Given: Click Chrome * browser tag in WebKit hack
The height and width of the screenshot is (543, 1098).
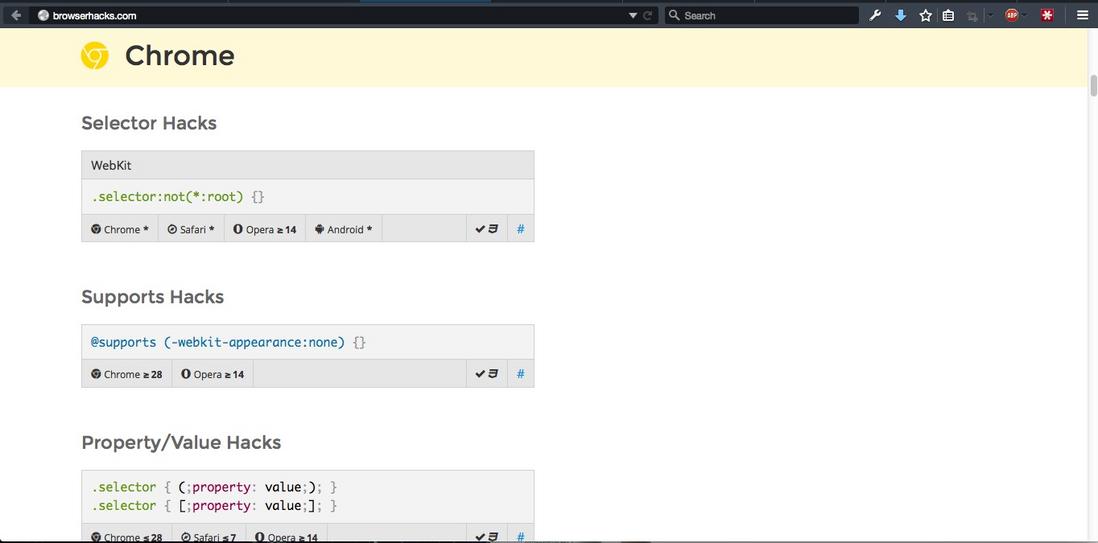Looking at the screenshot, I should 120,229.
